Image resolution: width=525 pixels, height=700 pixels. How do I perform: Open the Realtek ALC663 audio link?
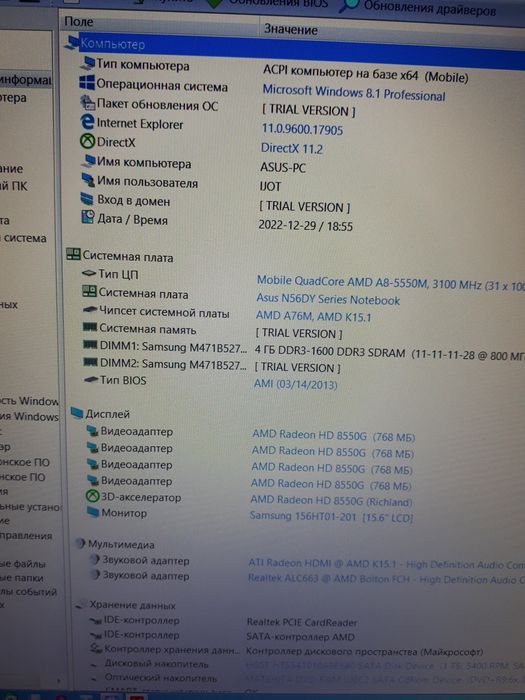click(386, 579)
